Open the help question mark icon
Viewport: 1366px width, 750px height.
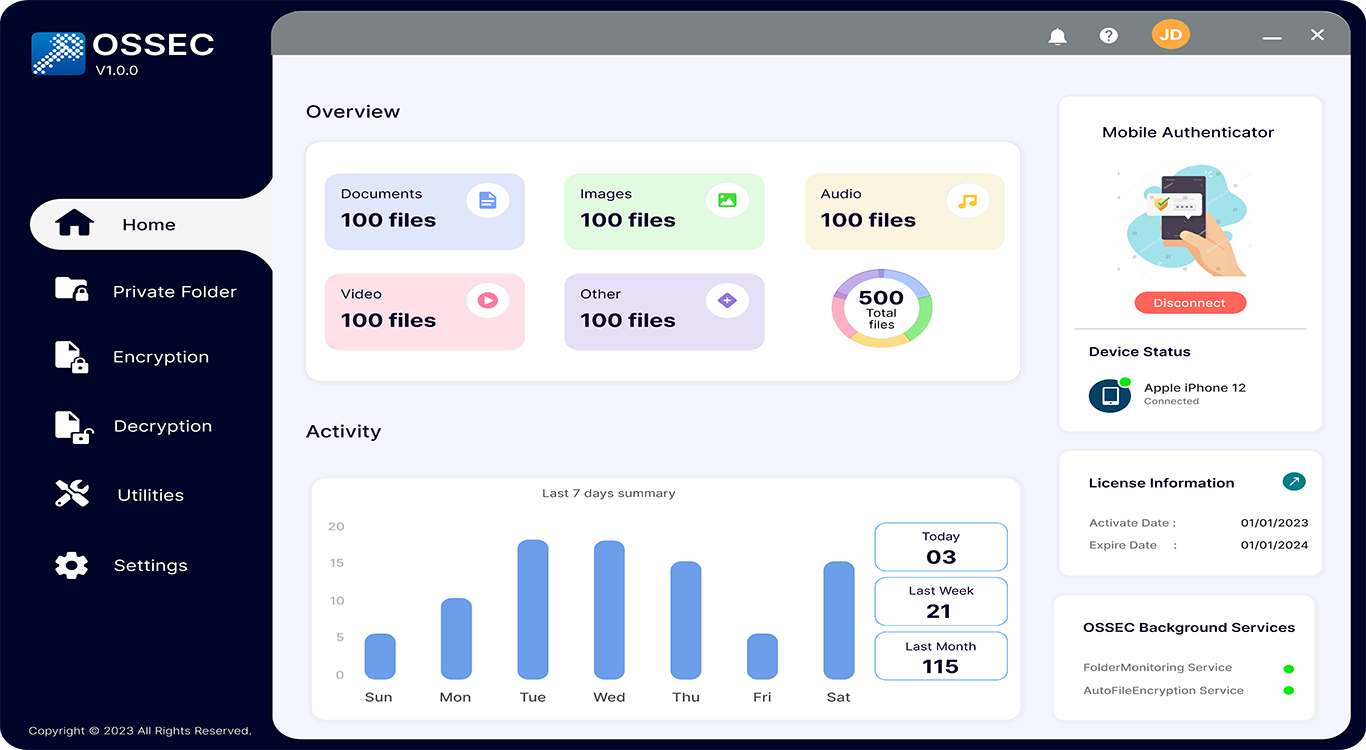(1108, 35)
